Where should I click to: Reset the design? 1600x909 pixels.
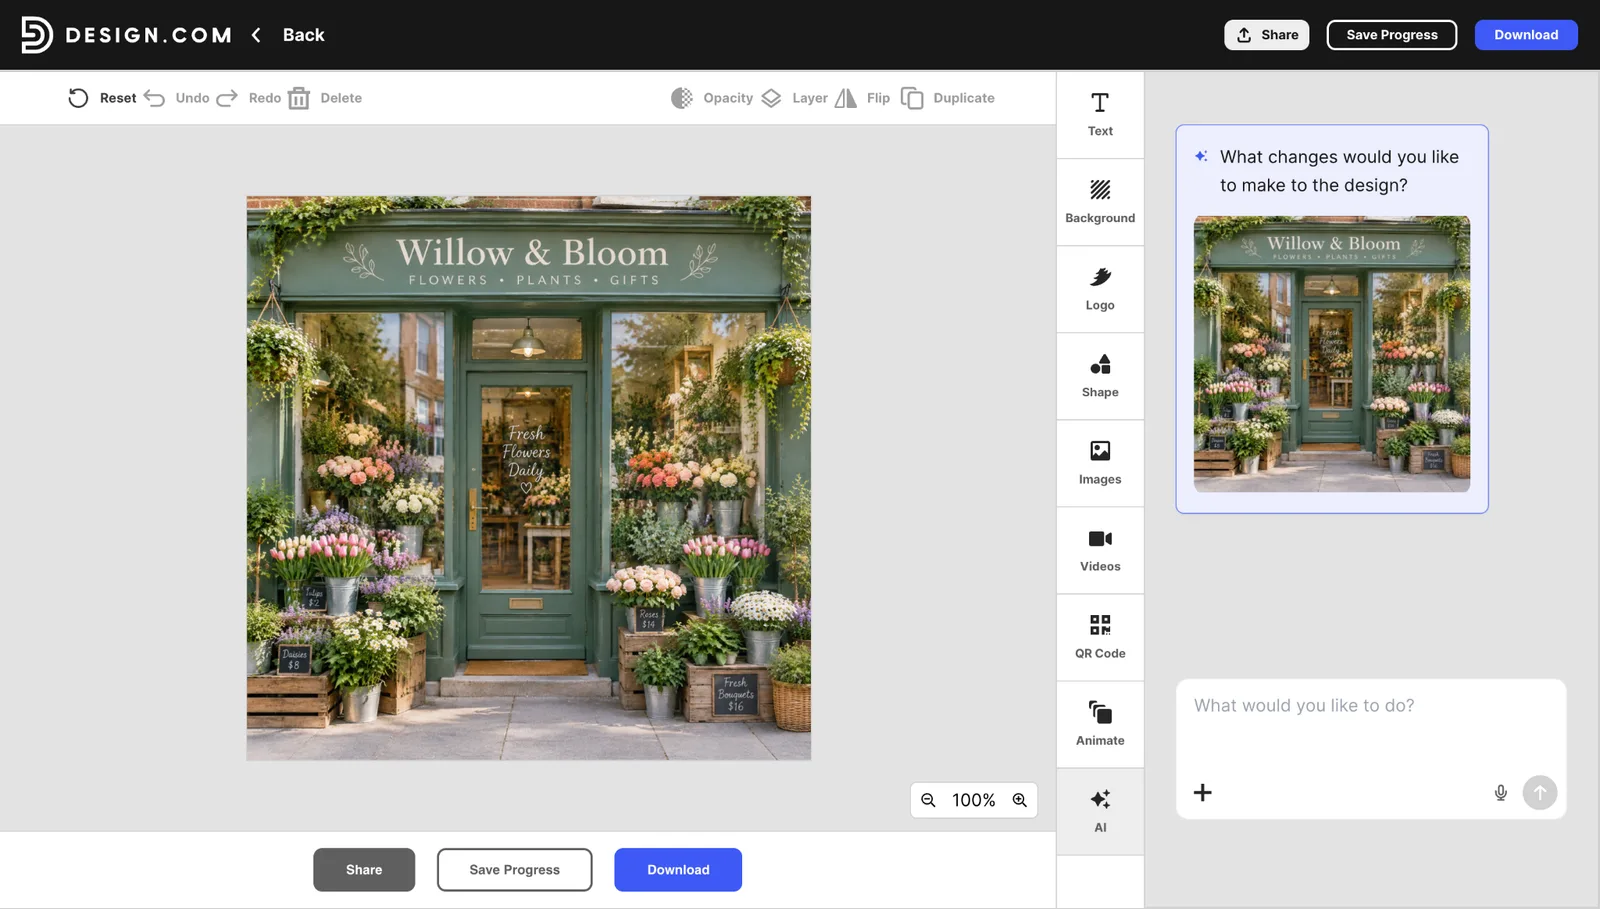click(x=102, y=98)
